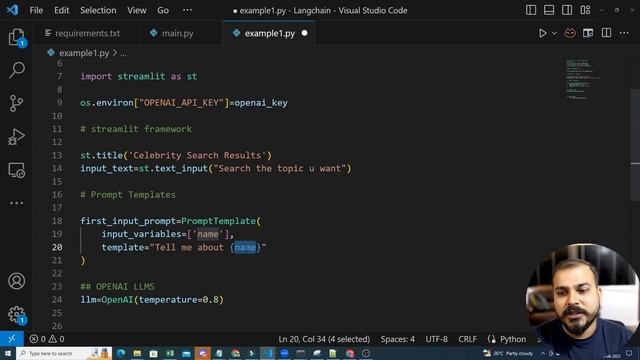The height and width of the screenshot is (360, 640).
Task: Toggle the primary side bar layout icon
Action: [x=531, y=10]
